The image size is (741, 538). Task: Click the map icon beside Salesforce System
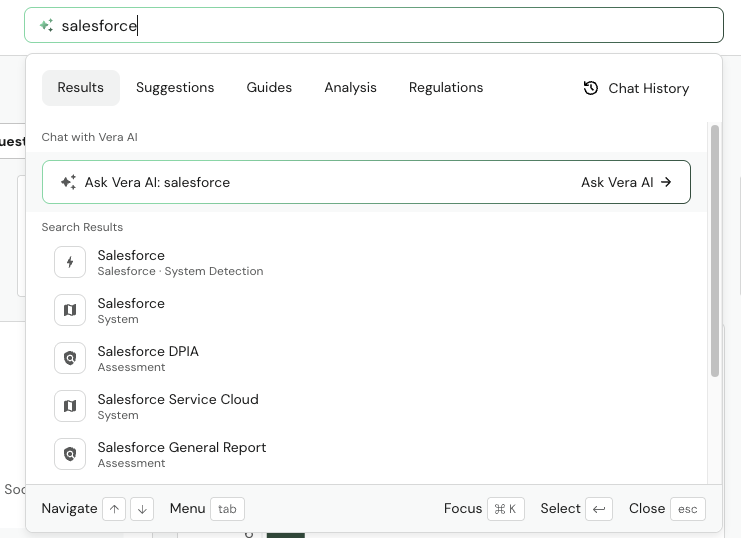70,310
